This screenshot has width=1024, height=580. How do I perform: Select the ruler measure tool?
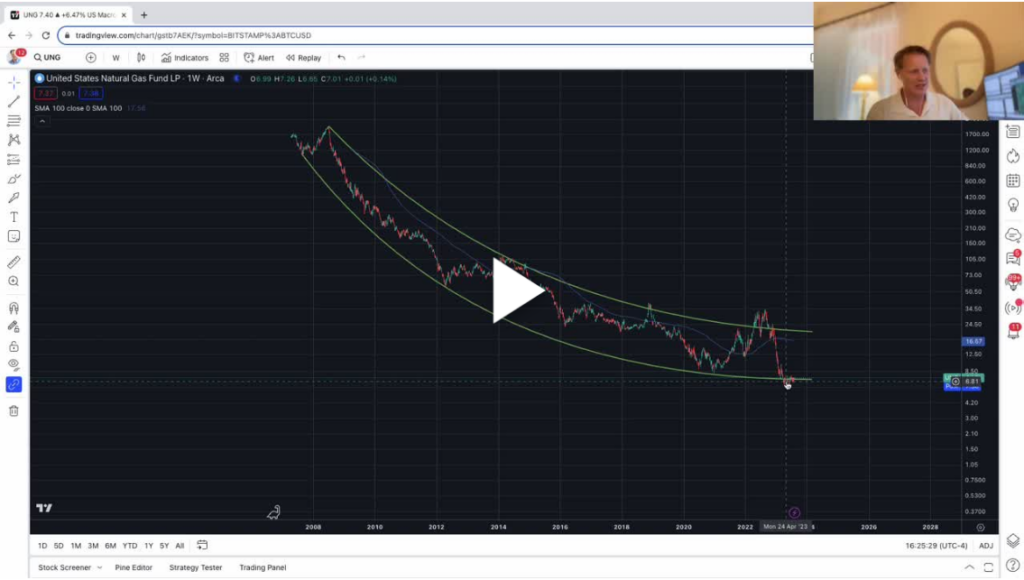pos(14,262)
